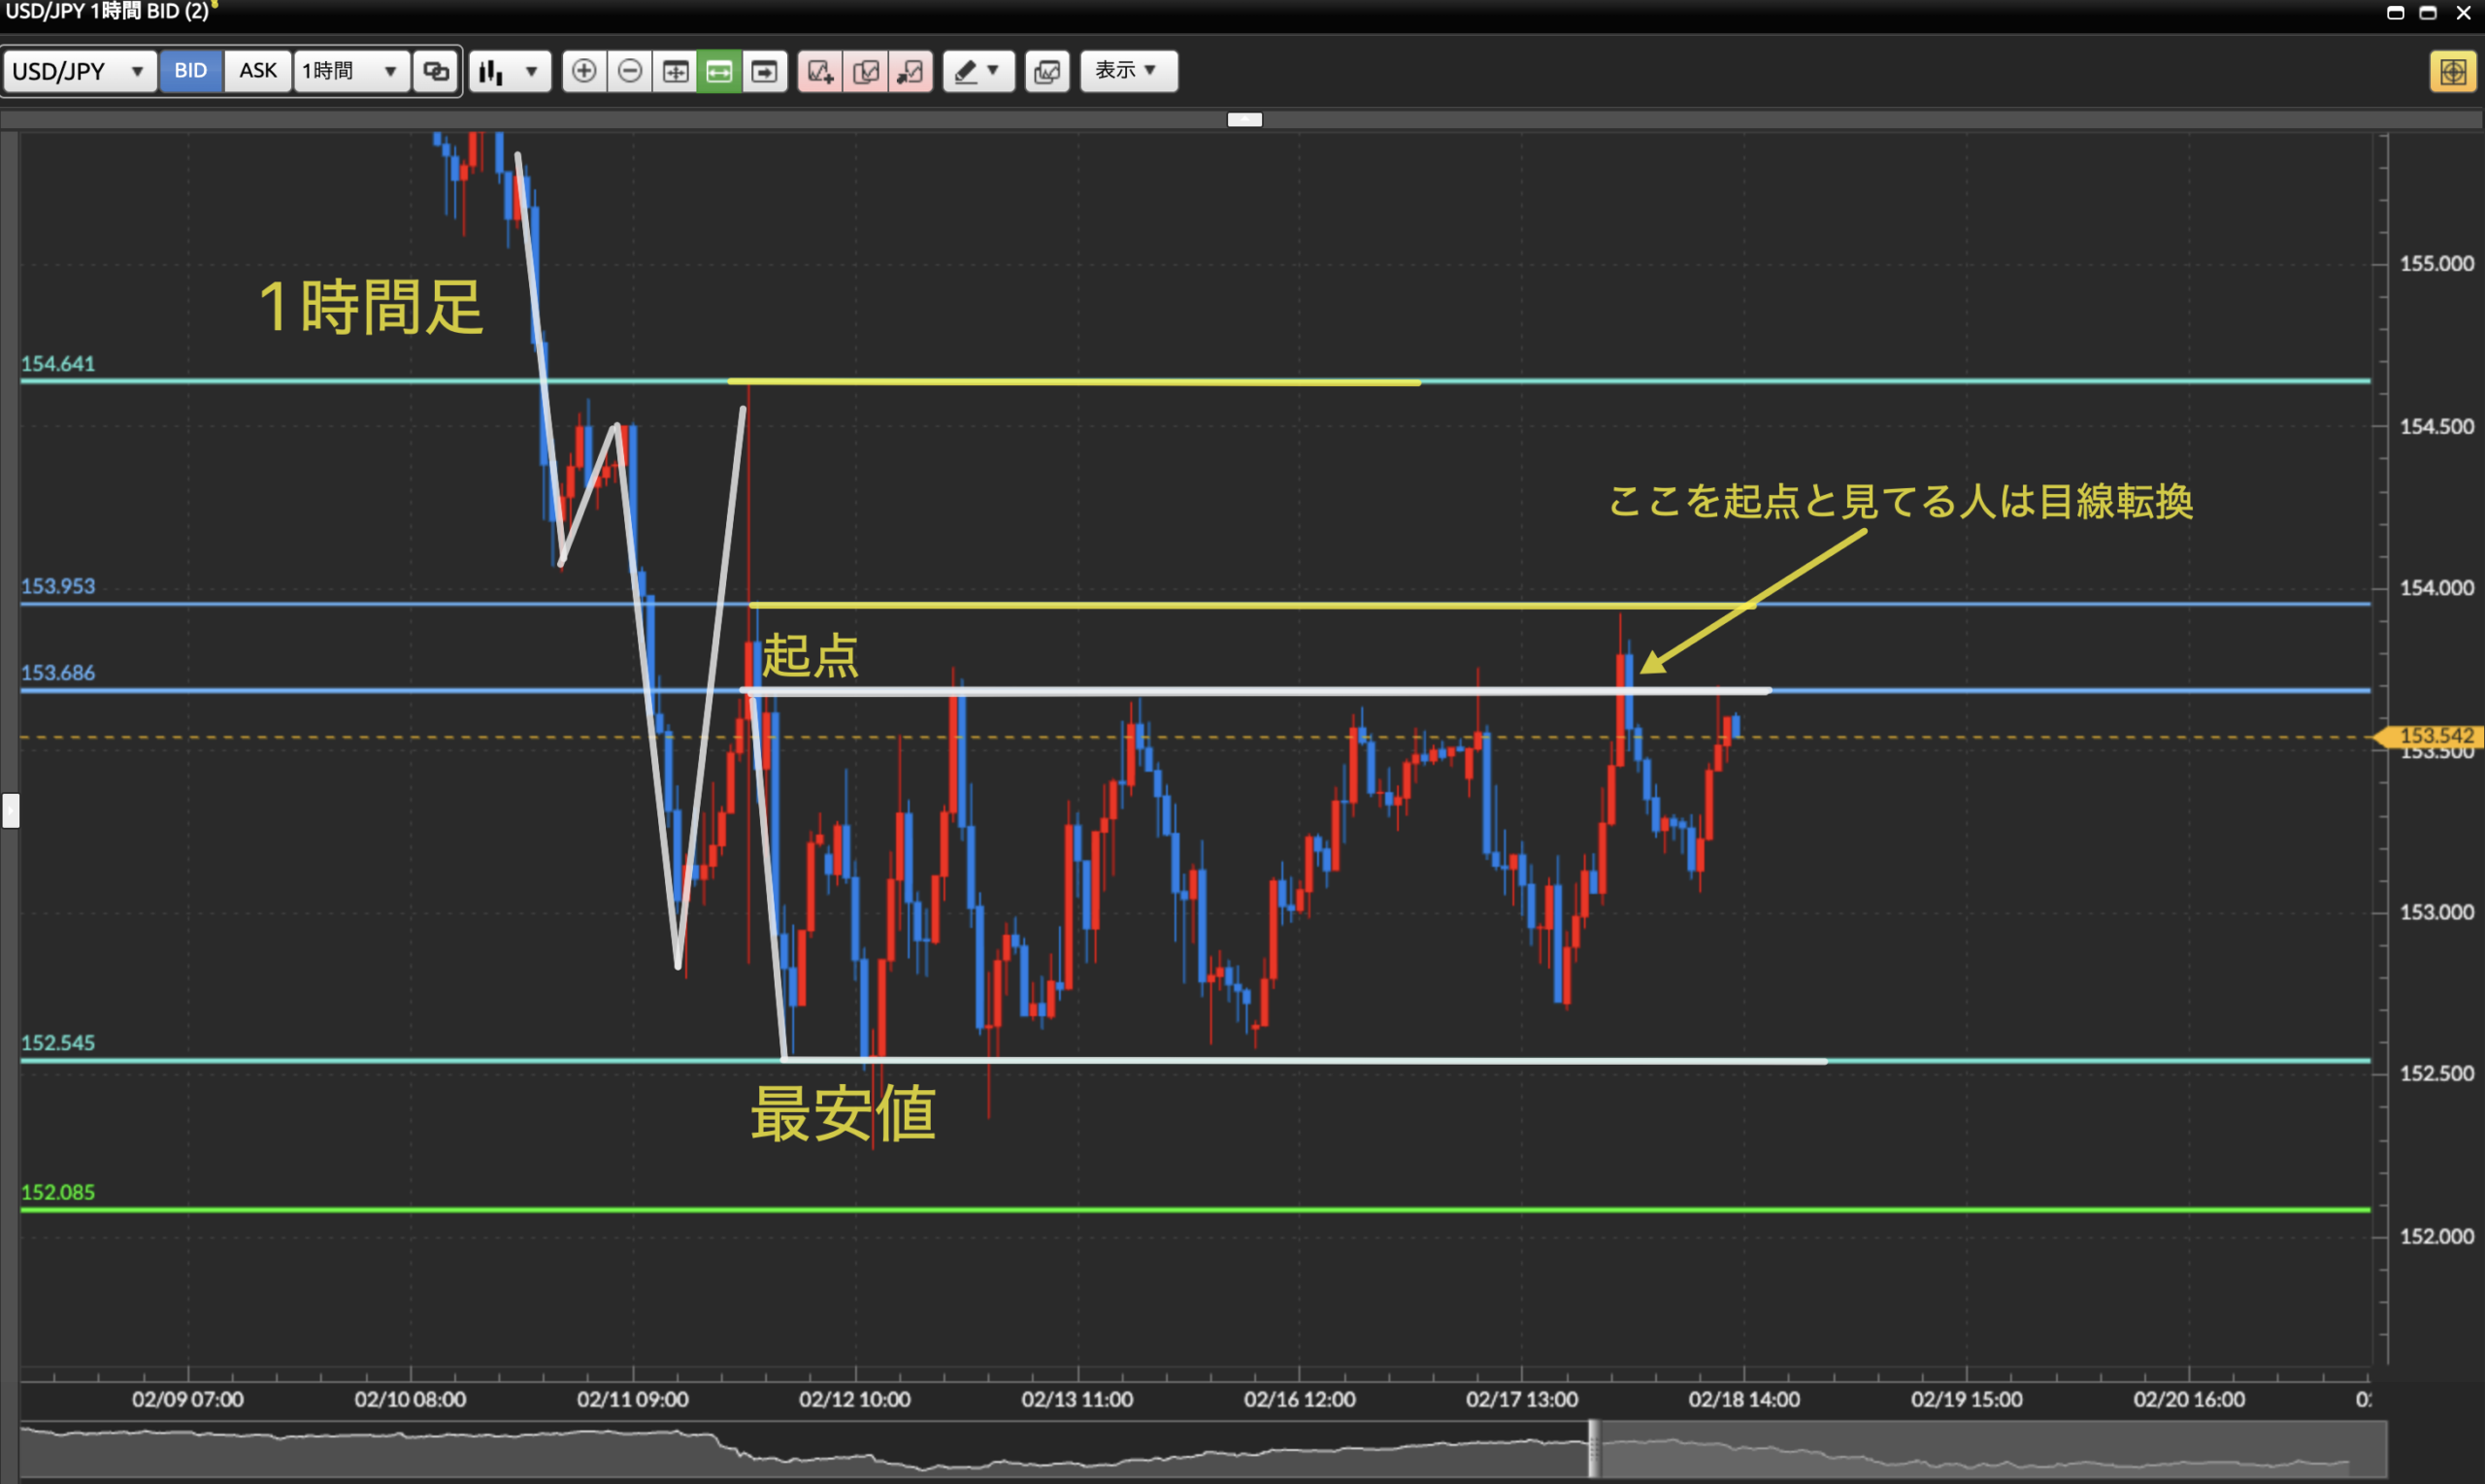Click the crosshair scale-reset icon
Image resolution: width=2485 pixels, height=1484 pixels.
click(675, 71)
